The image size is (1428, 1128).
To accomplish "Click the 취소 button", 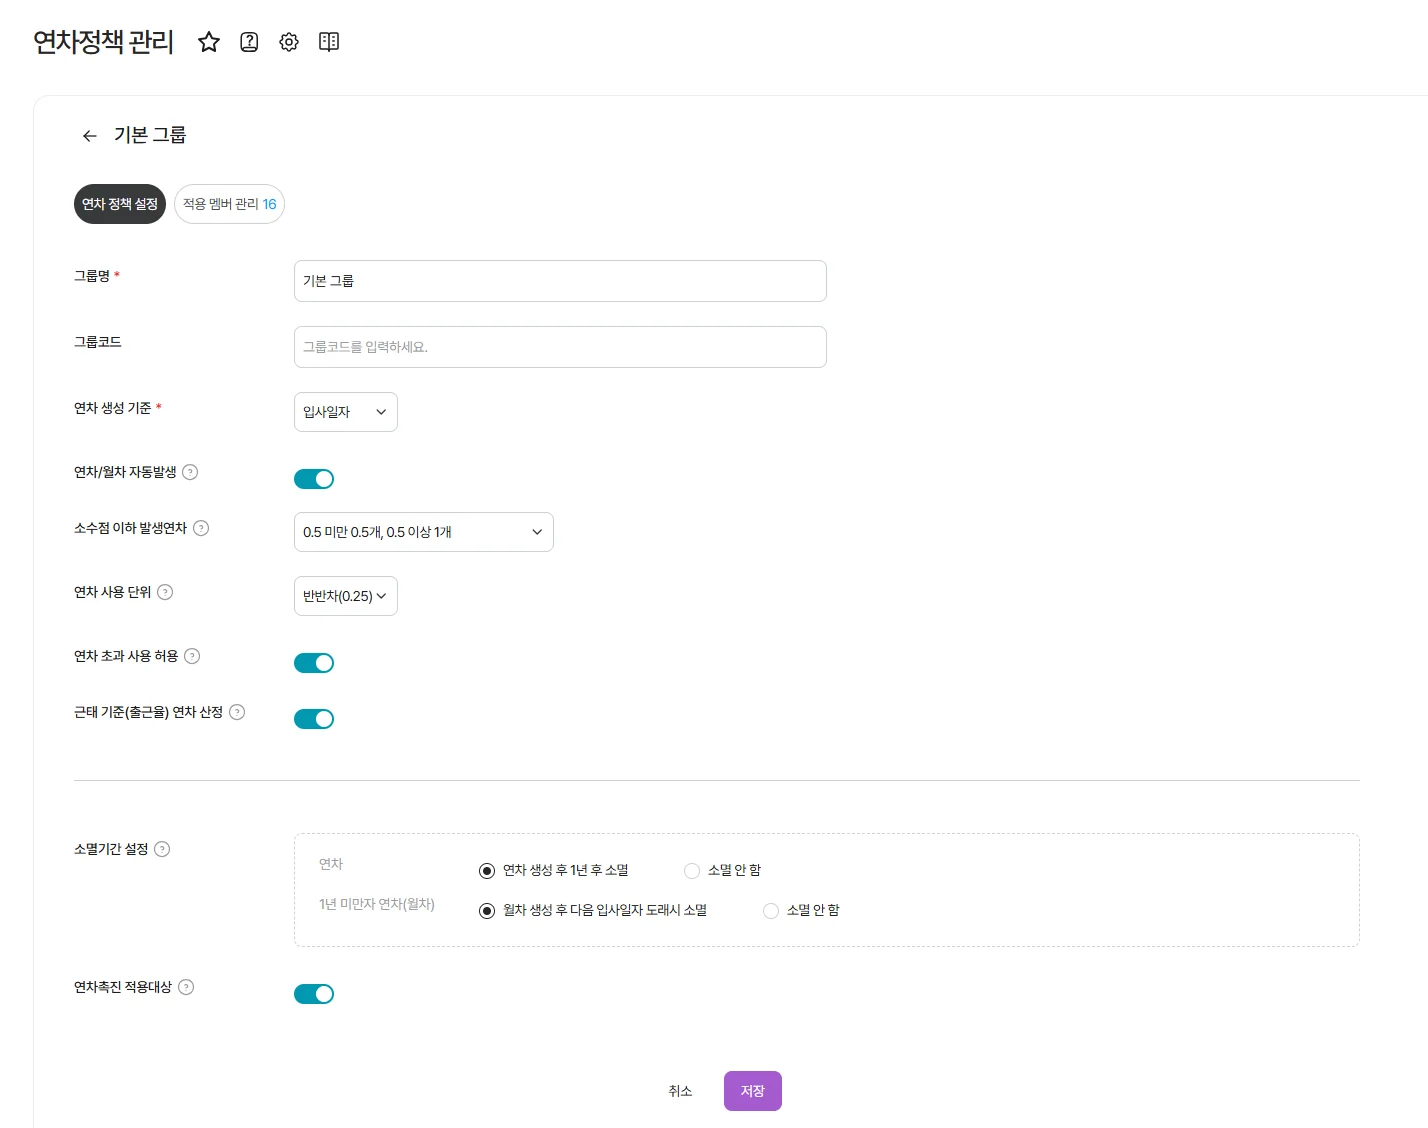I will (681, 1090).
